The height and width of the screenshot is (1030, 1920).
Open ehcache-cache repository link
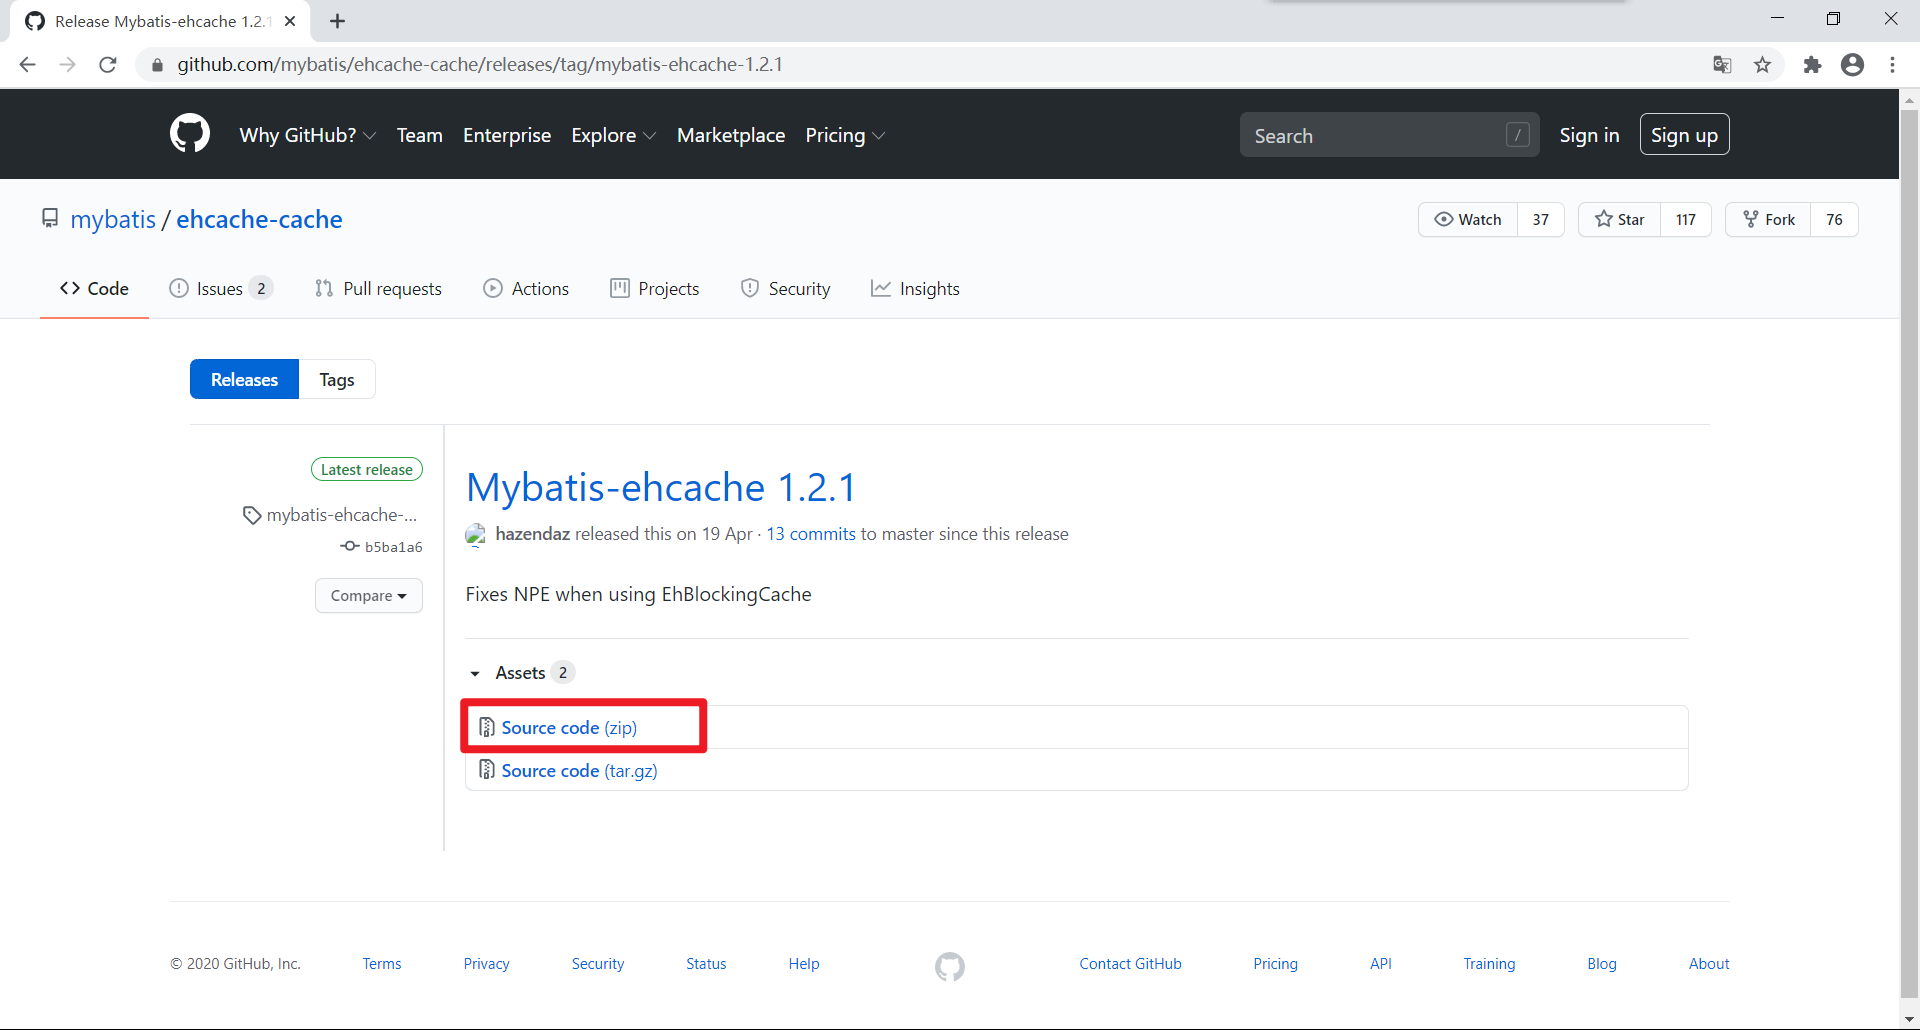click(259, 219)
